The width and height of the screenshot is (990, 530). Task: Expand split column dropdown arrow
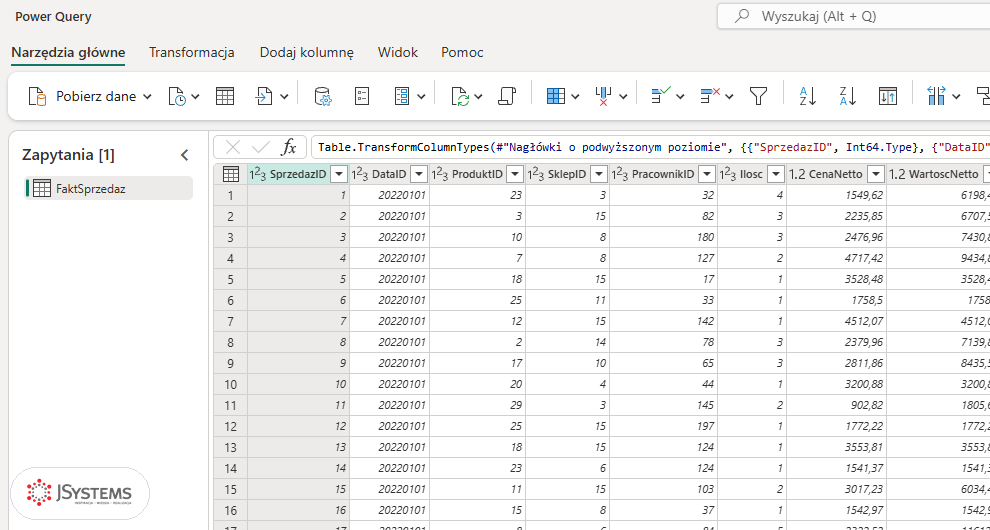tap(956, 97)
